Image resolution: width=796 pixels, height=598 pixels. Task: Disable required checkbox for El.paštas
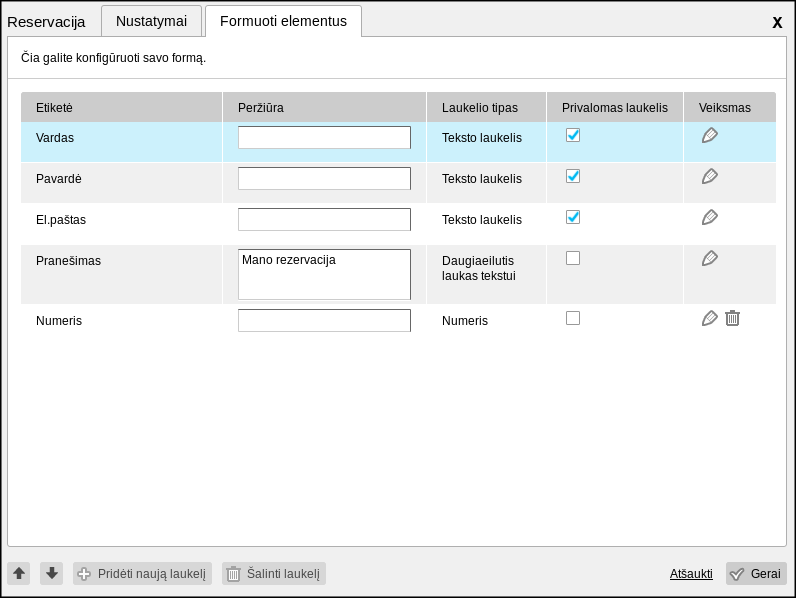[573, 217]
